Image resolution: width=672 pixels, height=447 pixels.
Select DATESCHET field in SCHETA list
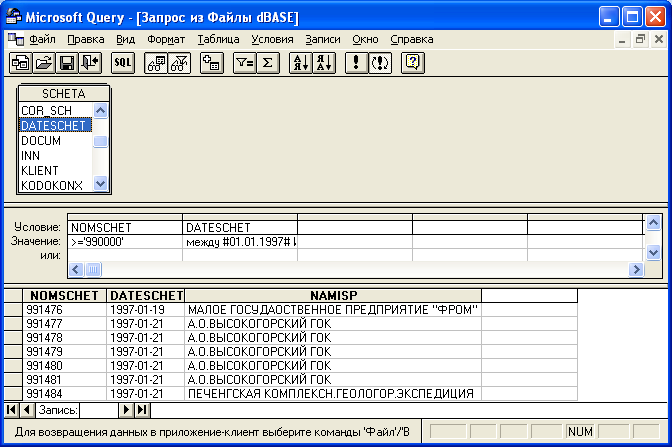point(56,125)
